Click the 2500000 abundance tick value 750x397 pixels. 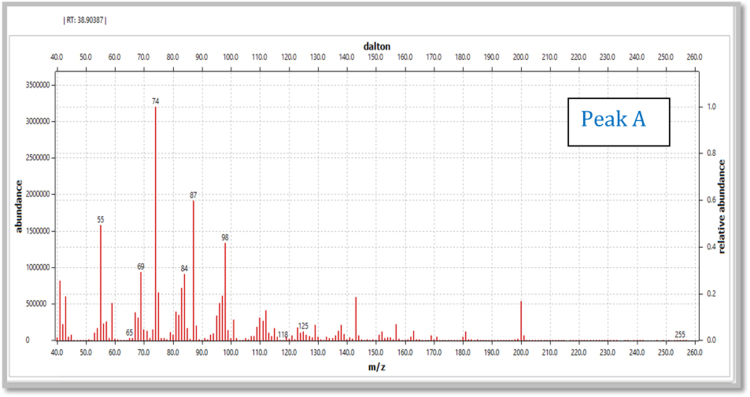tap(38, 158)
